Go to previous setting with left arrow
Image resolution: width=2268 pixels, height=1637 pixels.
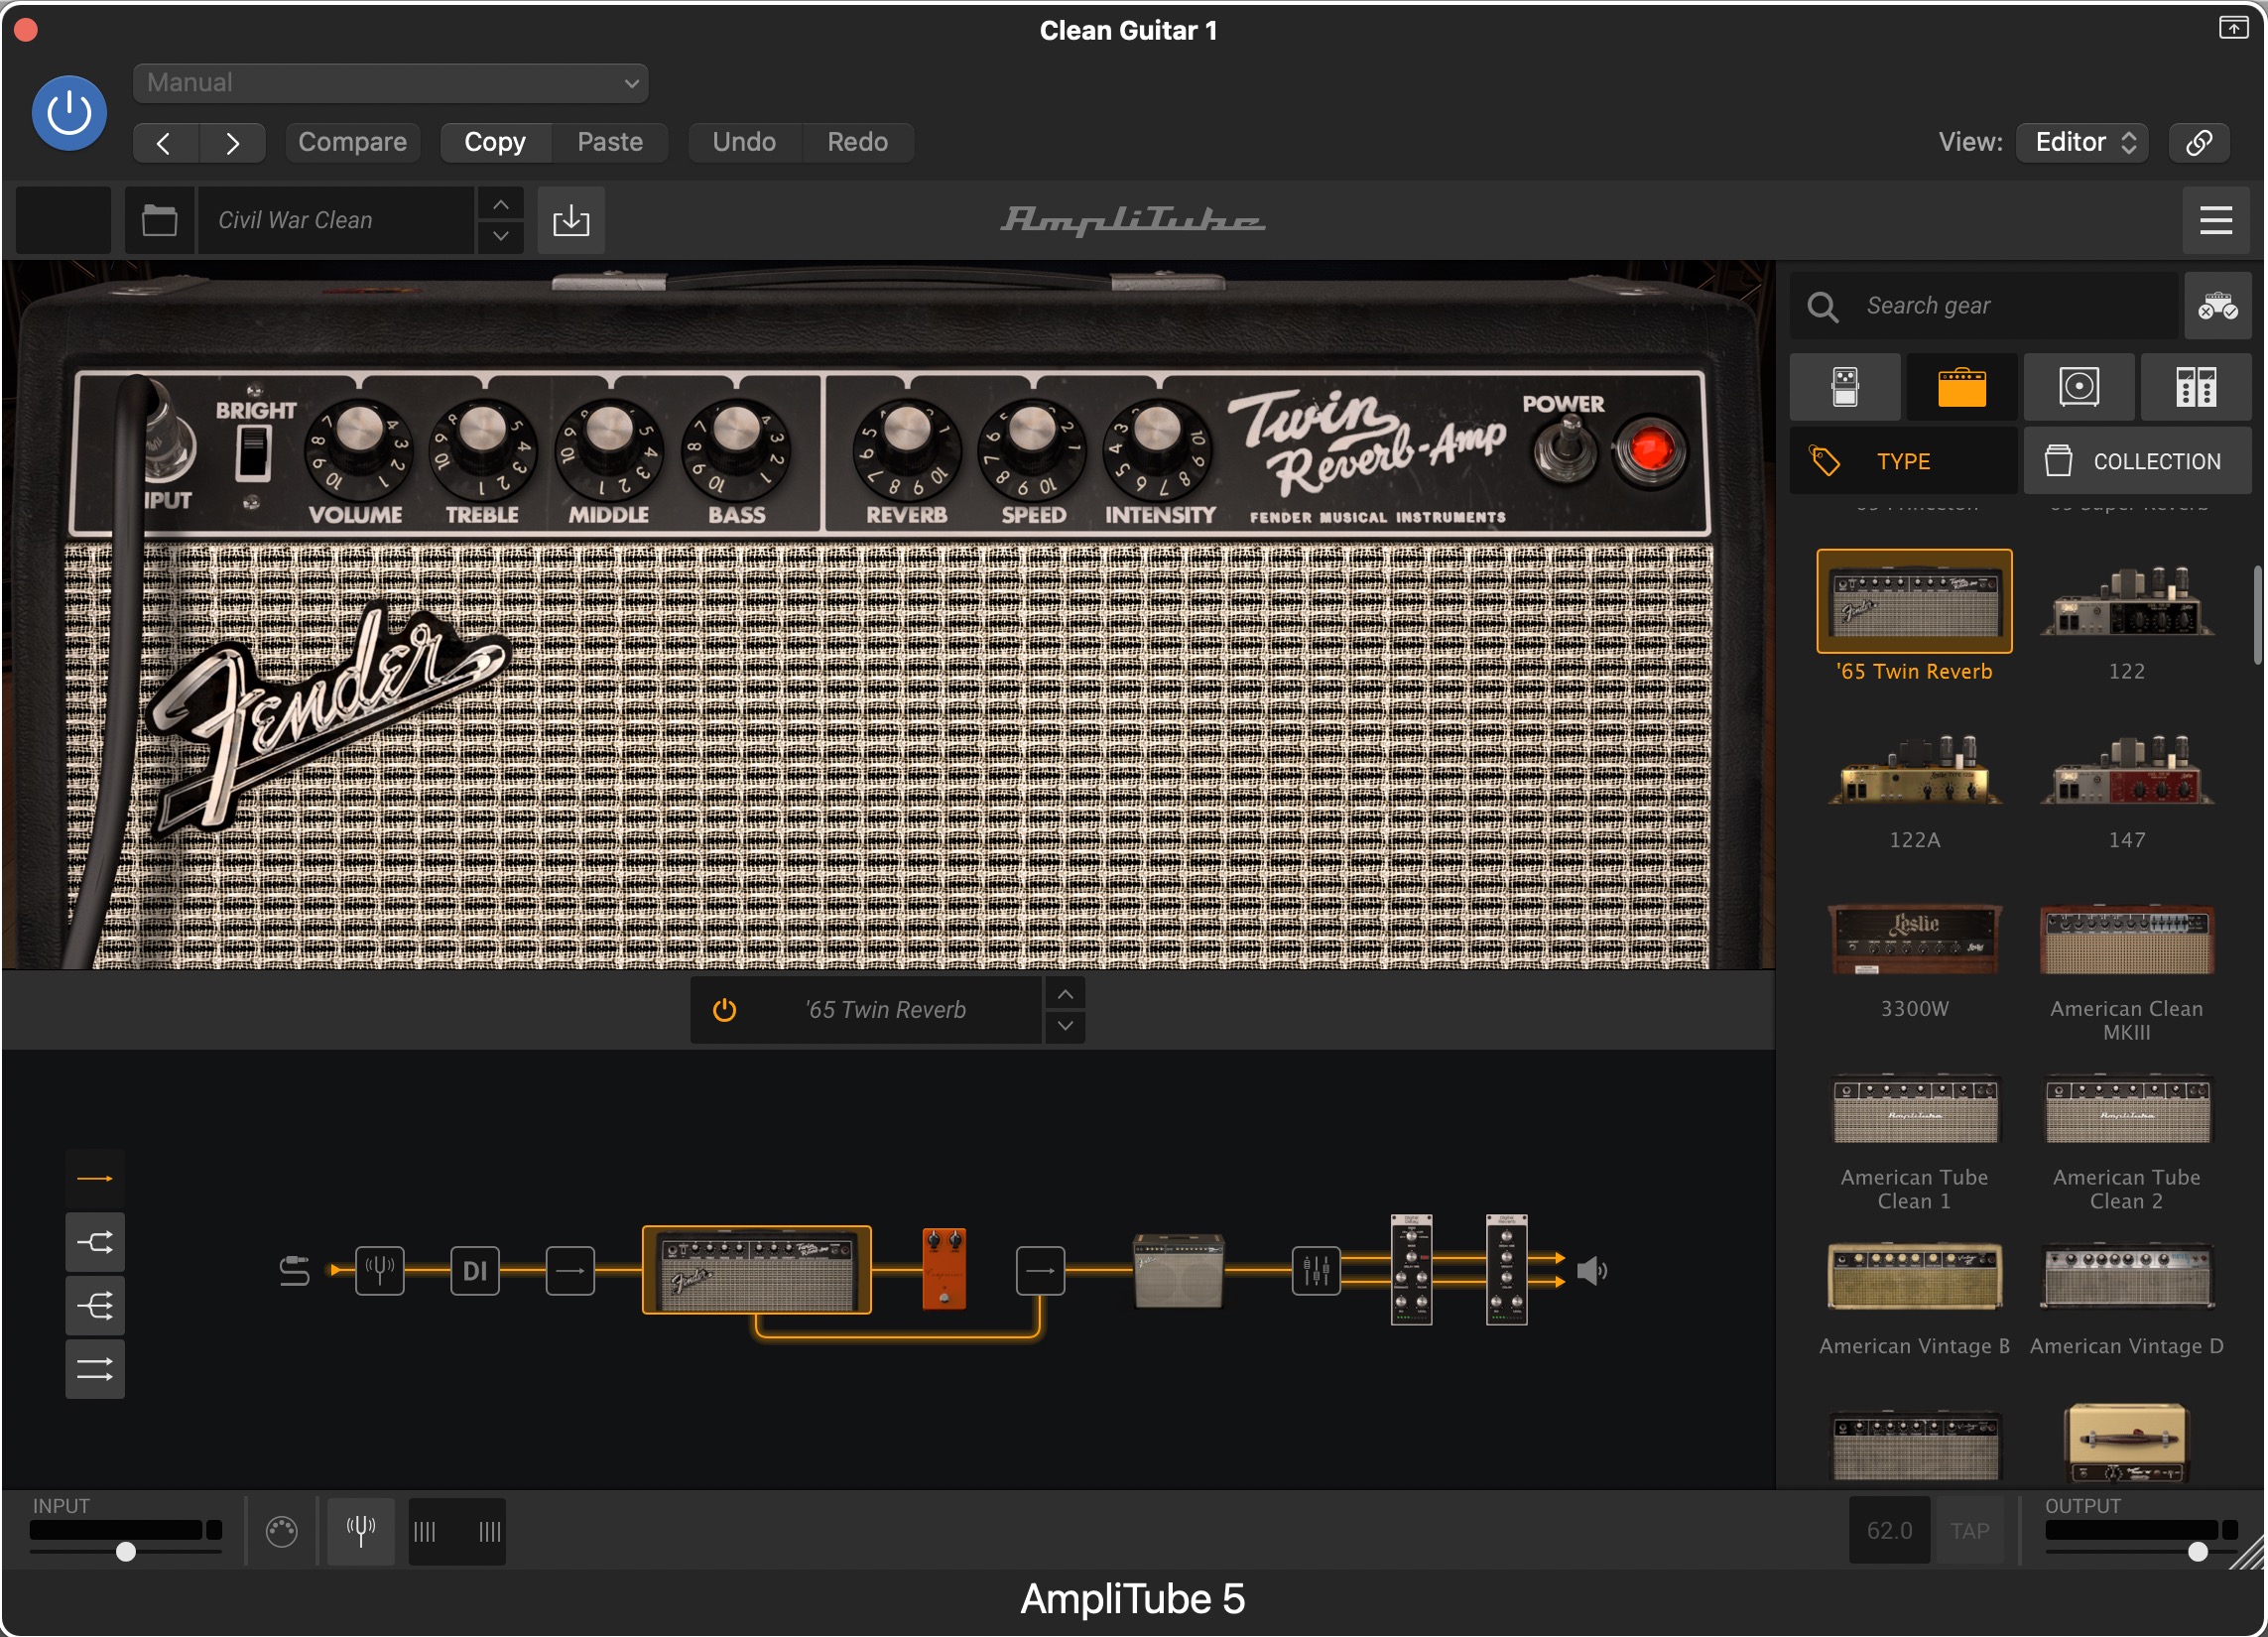(x=165, y=143)
